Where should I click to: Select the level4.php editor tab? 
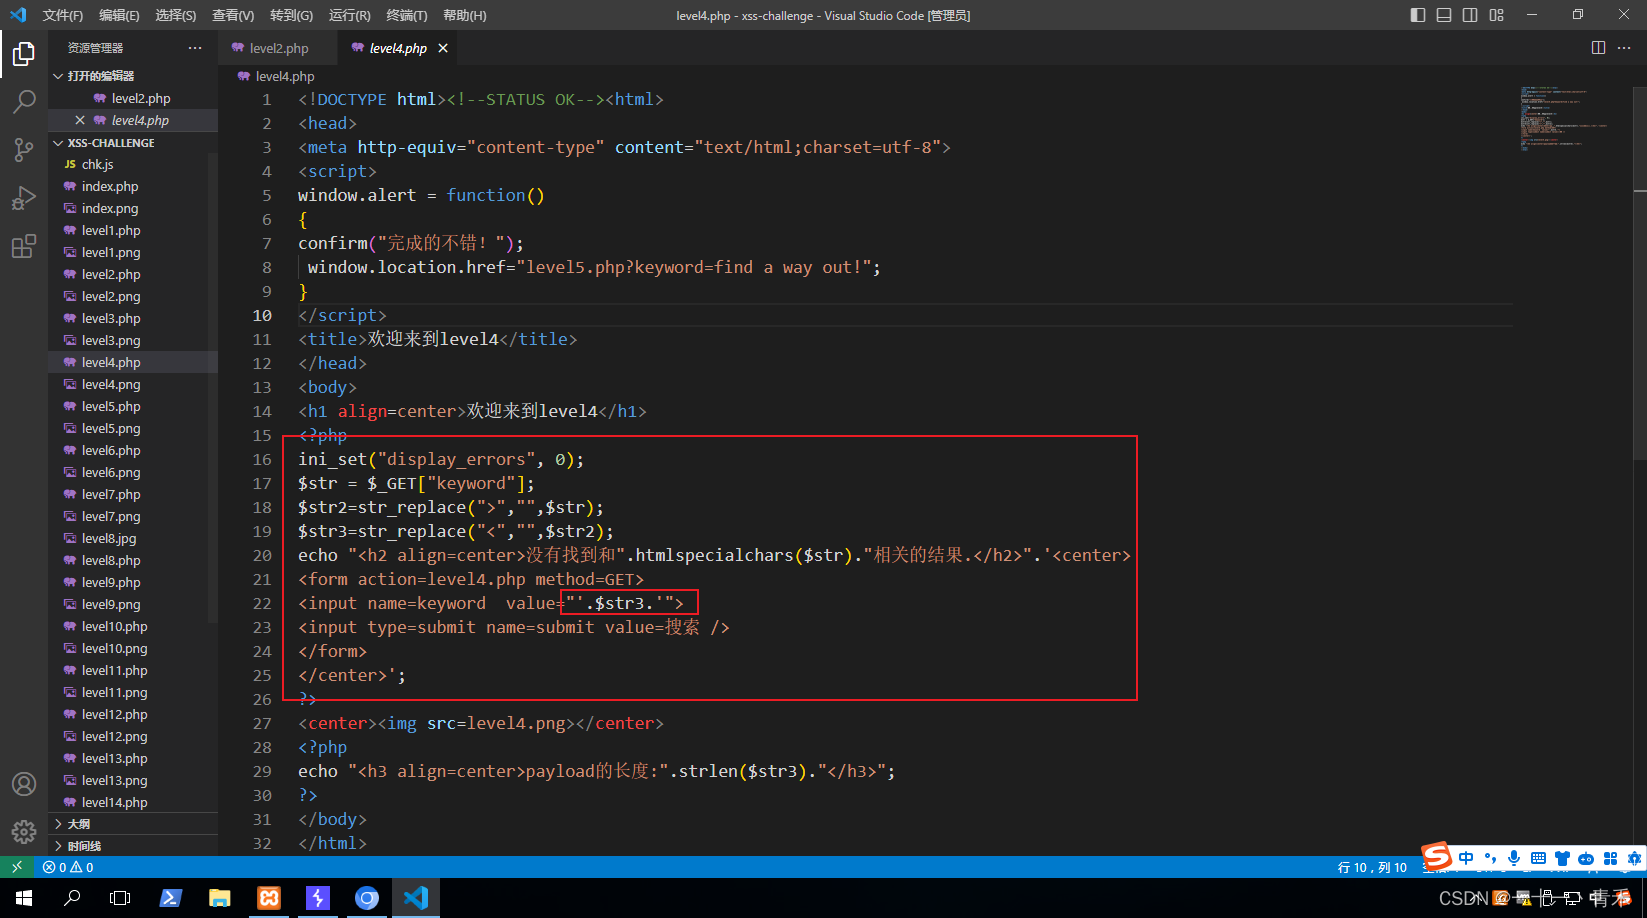pyautogui.click(x=396, y=48)
